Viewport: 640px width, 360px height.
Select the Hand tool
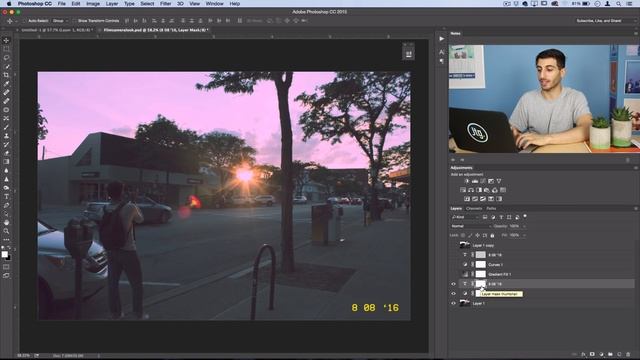click(6, 222)
